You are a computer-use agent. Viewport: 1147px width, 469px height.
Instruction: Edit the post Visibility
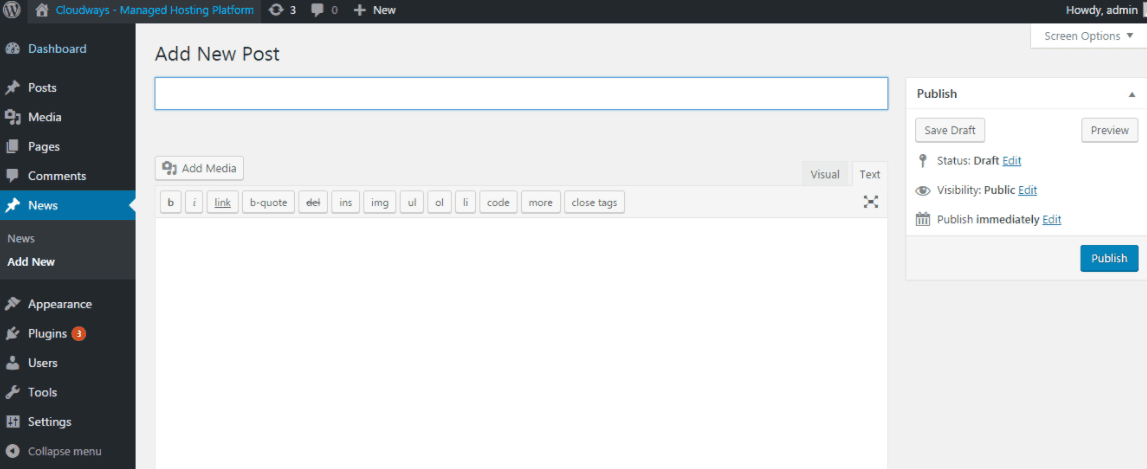[x=1028, y=190]
